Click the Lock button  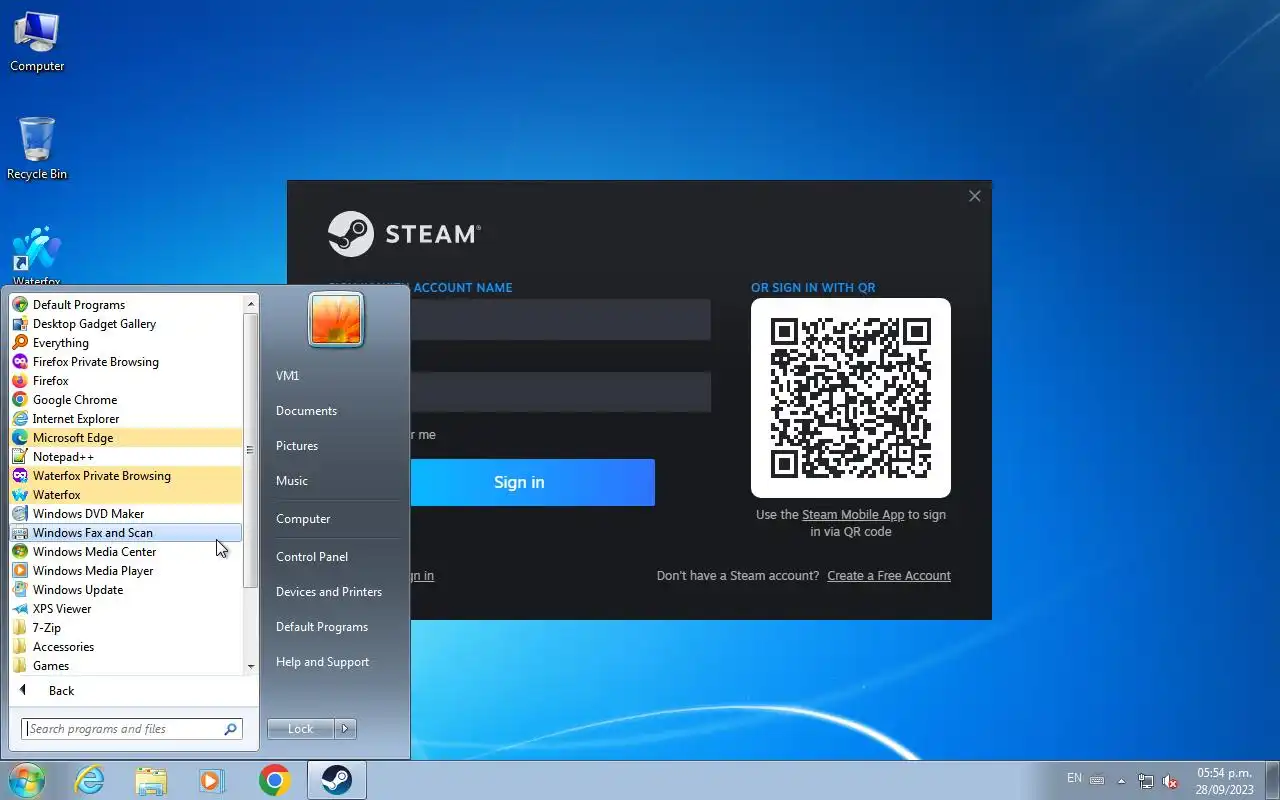[x=300, y=729]
